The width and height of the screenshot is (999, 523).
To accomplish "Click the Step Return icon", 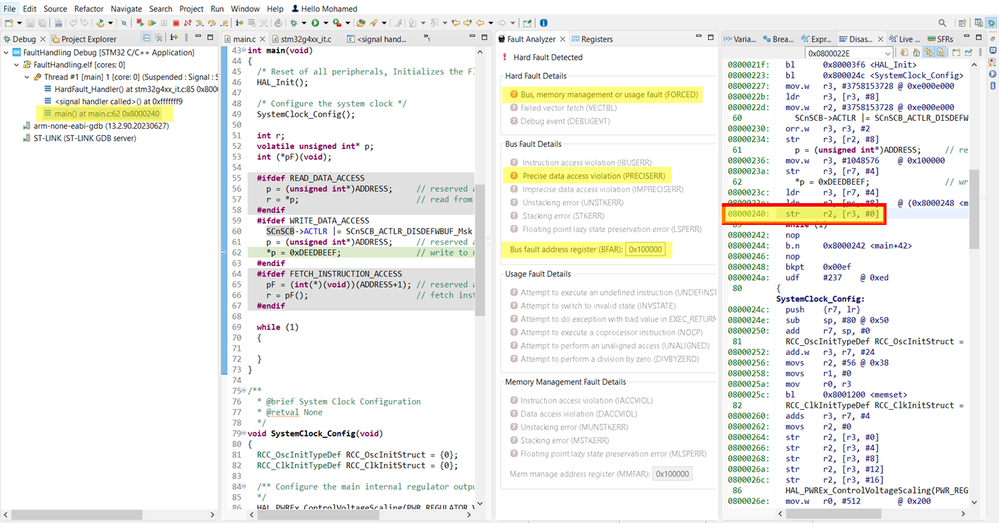I will pos(224,23).
